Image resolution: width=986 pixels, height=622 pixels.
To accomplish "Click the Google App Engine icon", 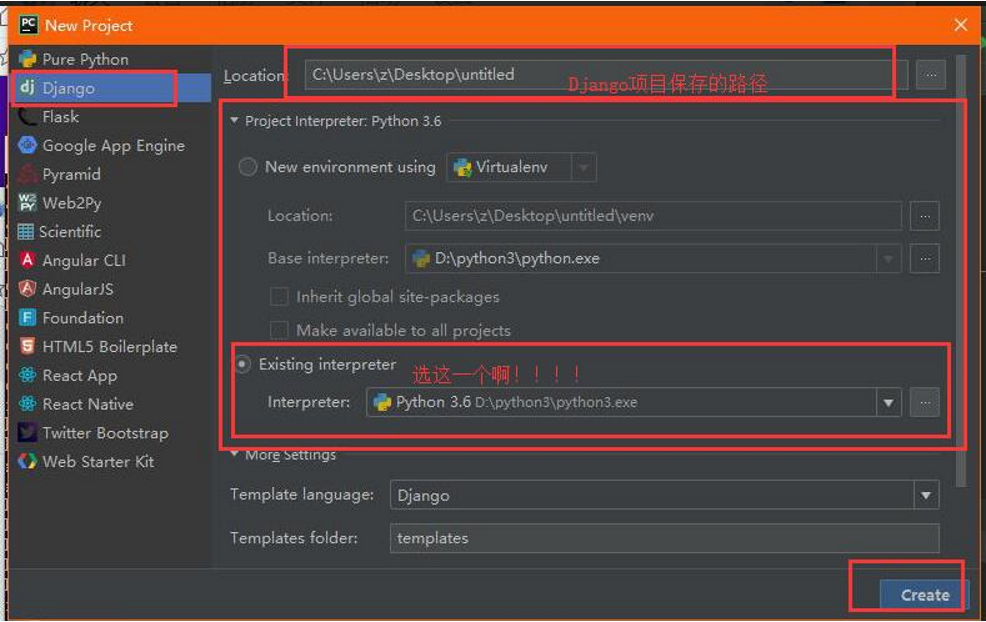I will point(27,145).
